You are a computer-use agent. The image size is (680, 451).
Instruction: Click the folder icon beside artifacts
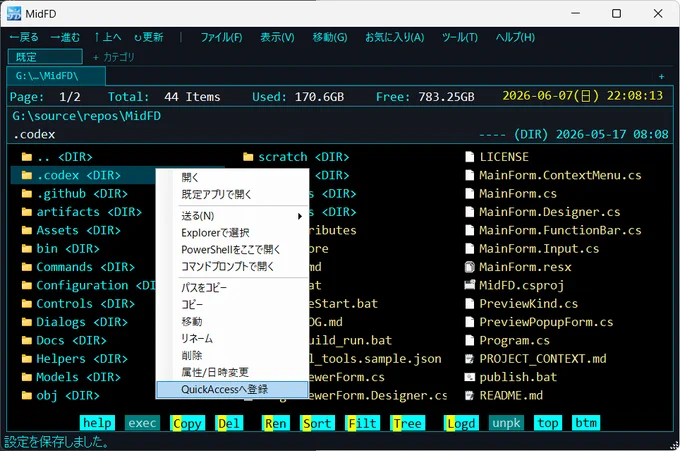tap(27, 212)
